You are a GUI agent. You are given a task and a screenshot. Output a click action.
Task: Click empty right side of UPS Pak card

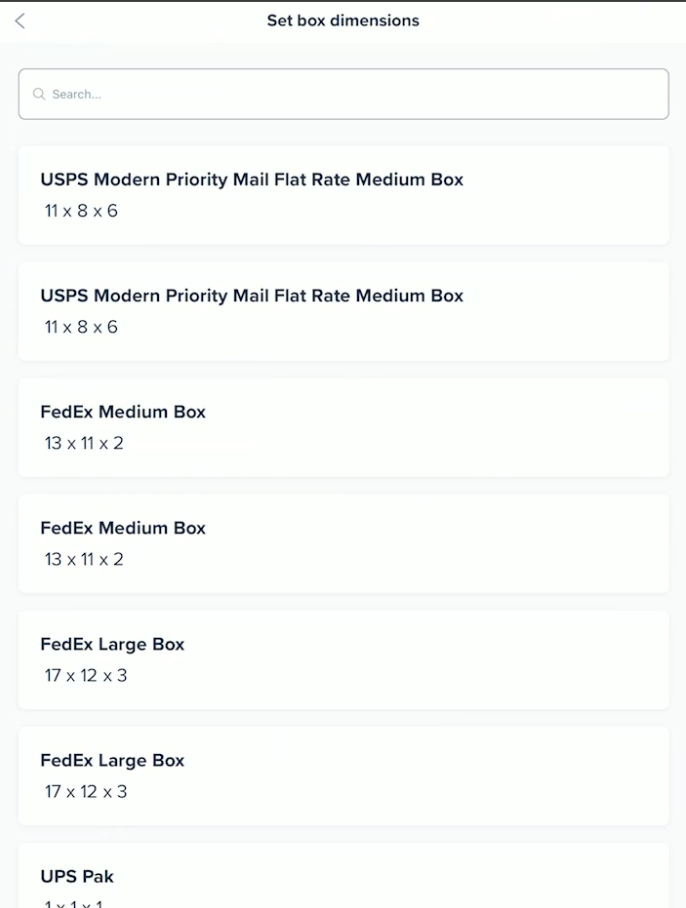(x=500, y=880)
